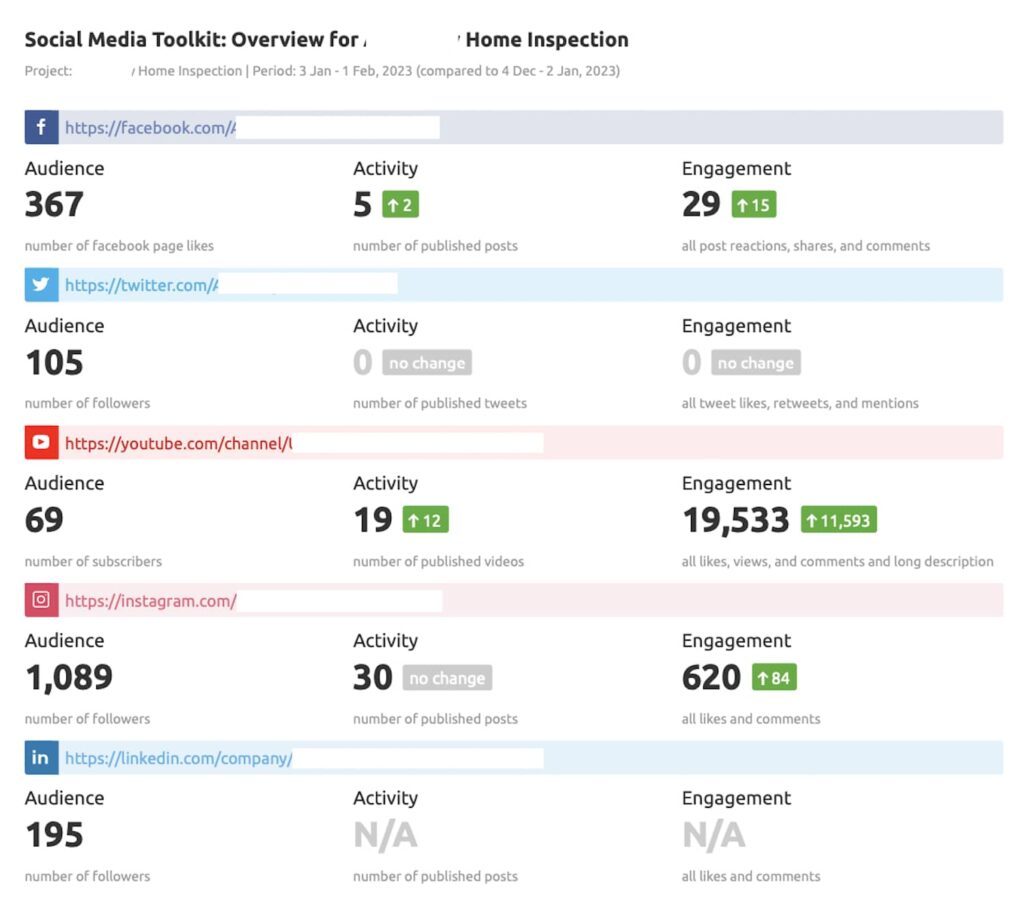1024x911 pixels.
Task: Click Twitter audience value 105
Action: [54, 362]
